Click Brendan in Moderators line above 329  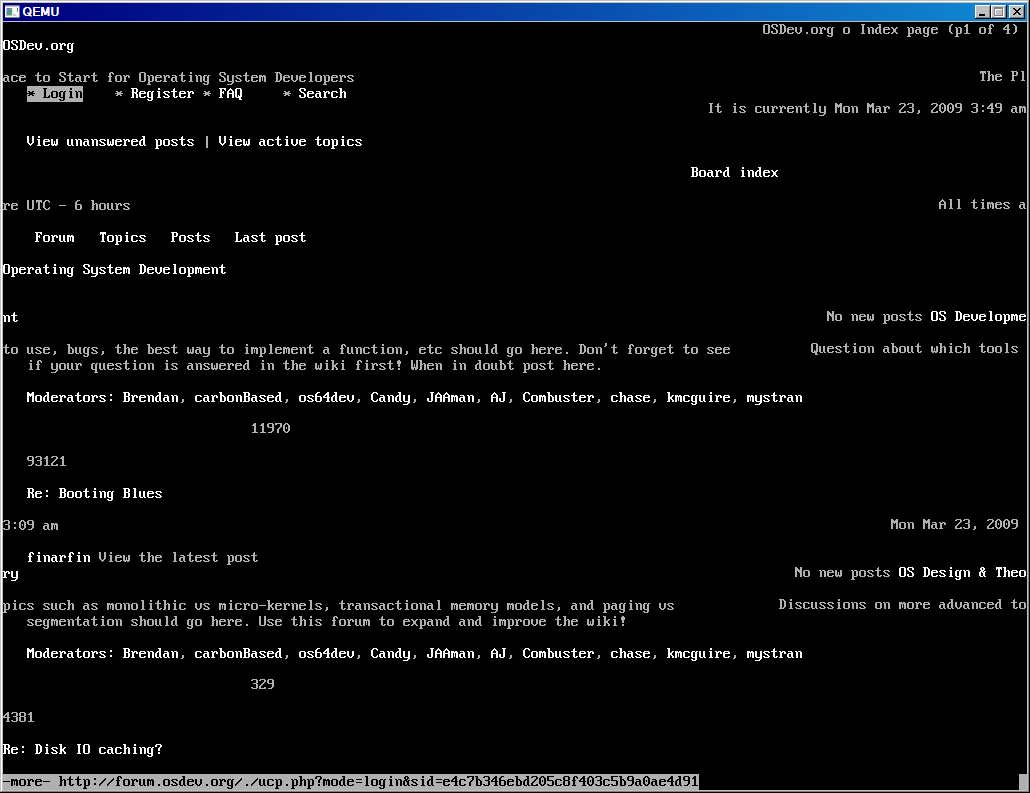pyautogui.click(x=150, y=653)
